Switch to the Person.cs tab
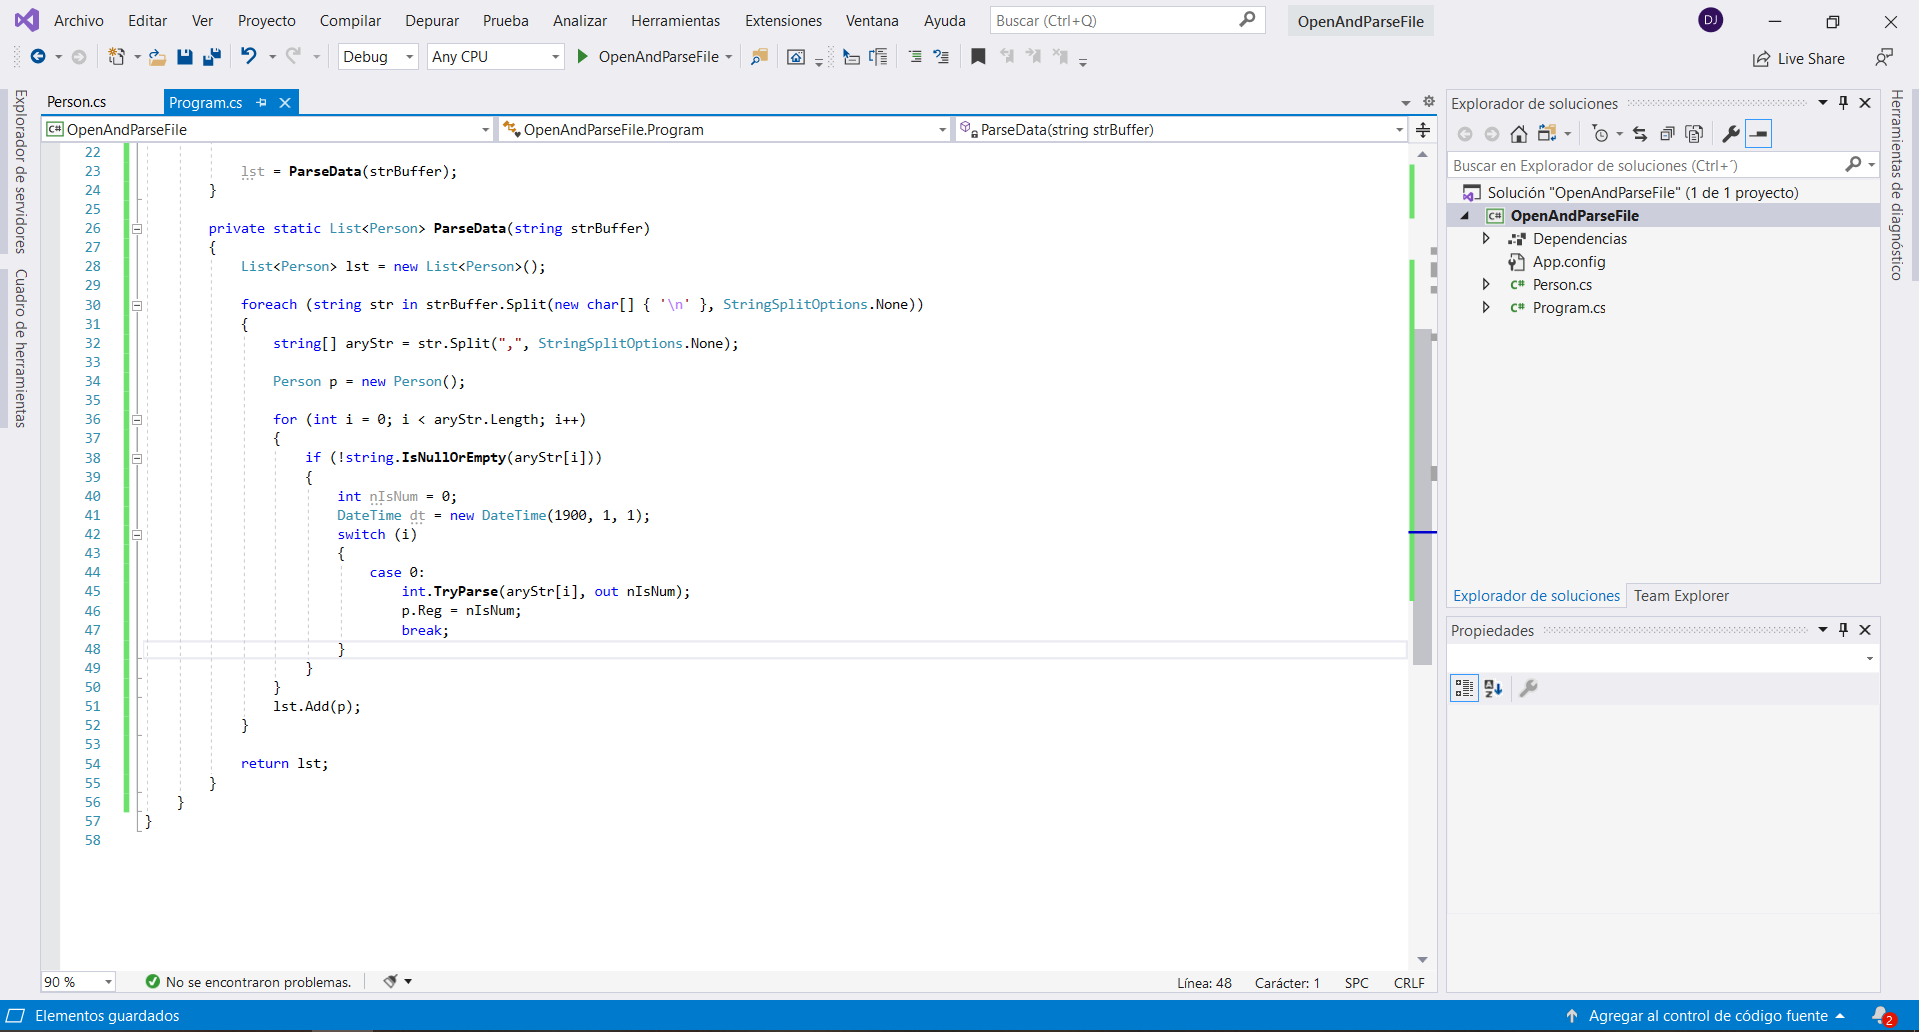Image resolution: width=1919 pixels, height=1032 pixels. (77, 102)
